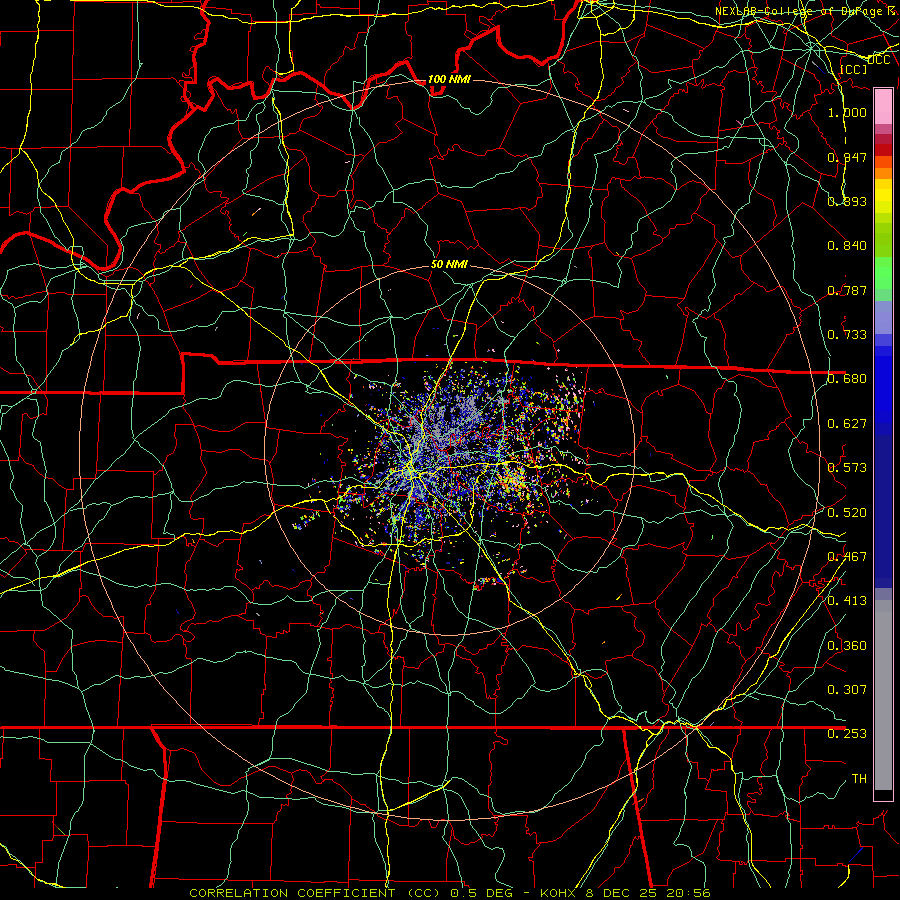
Task: Select the 0.840 scale value
Action: tap(847, 245)
